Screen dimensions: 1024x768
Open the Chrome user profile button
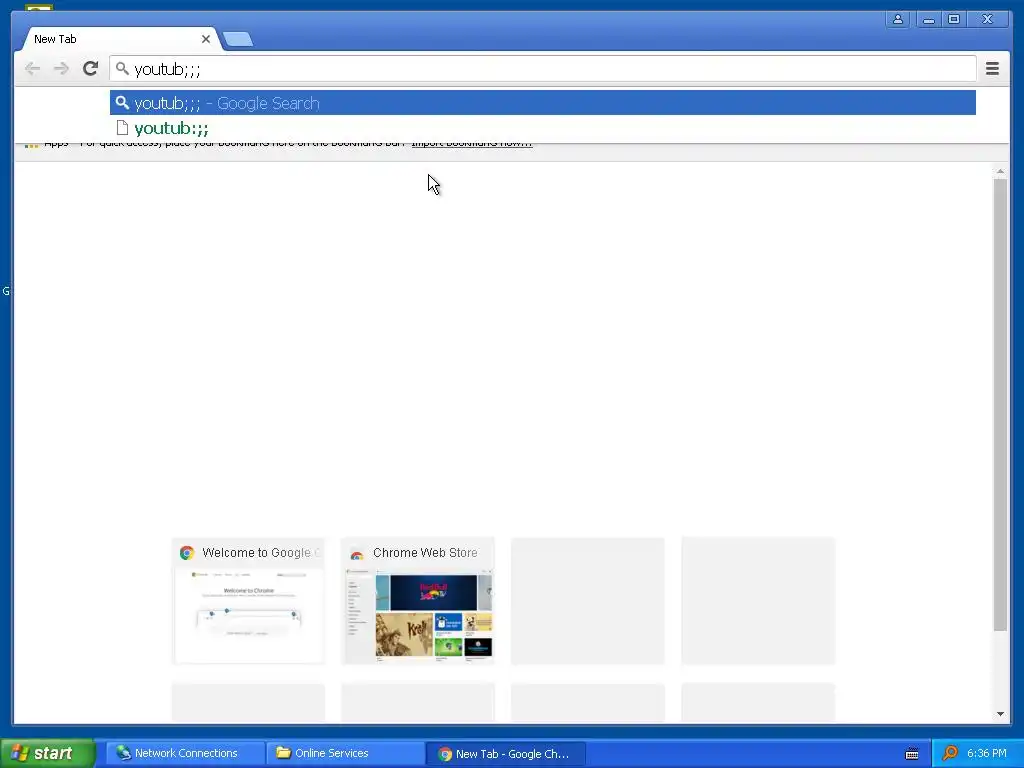tap(898, 20)
